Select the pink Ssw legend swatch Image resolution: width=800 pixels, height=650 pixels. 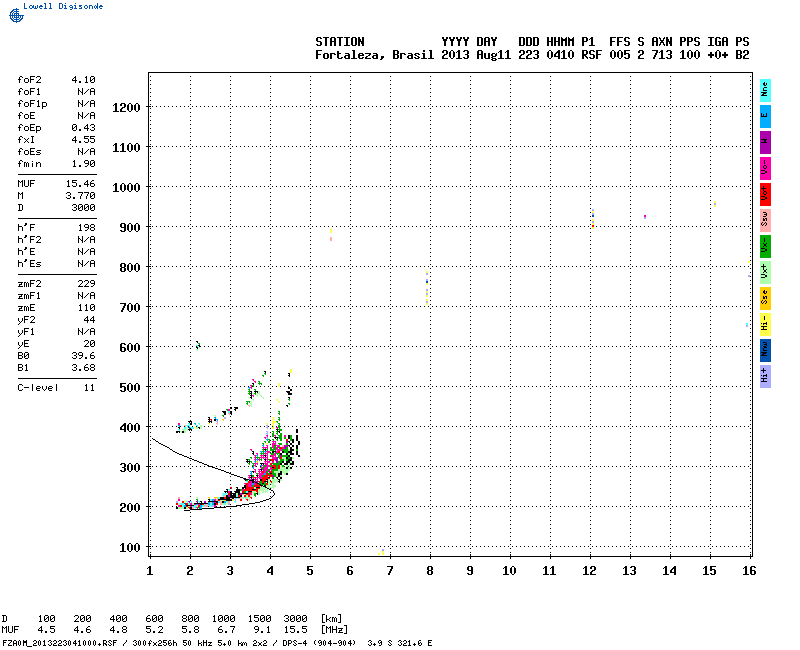[765, 220]
